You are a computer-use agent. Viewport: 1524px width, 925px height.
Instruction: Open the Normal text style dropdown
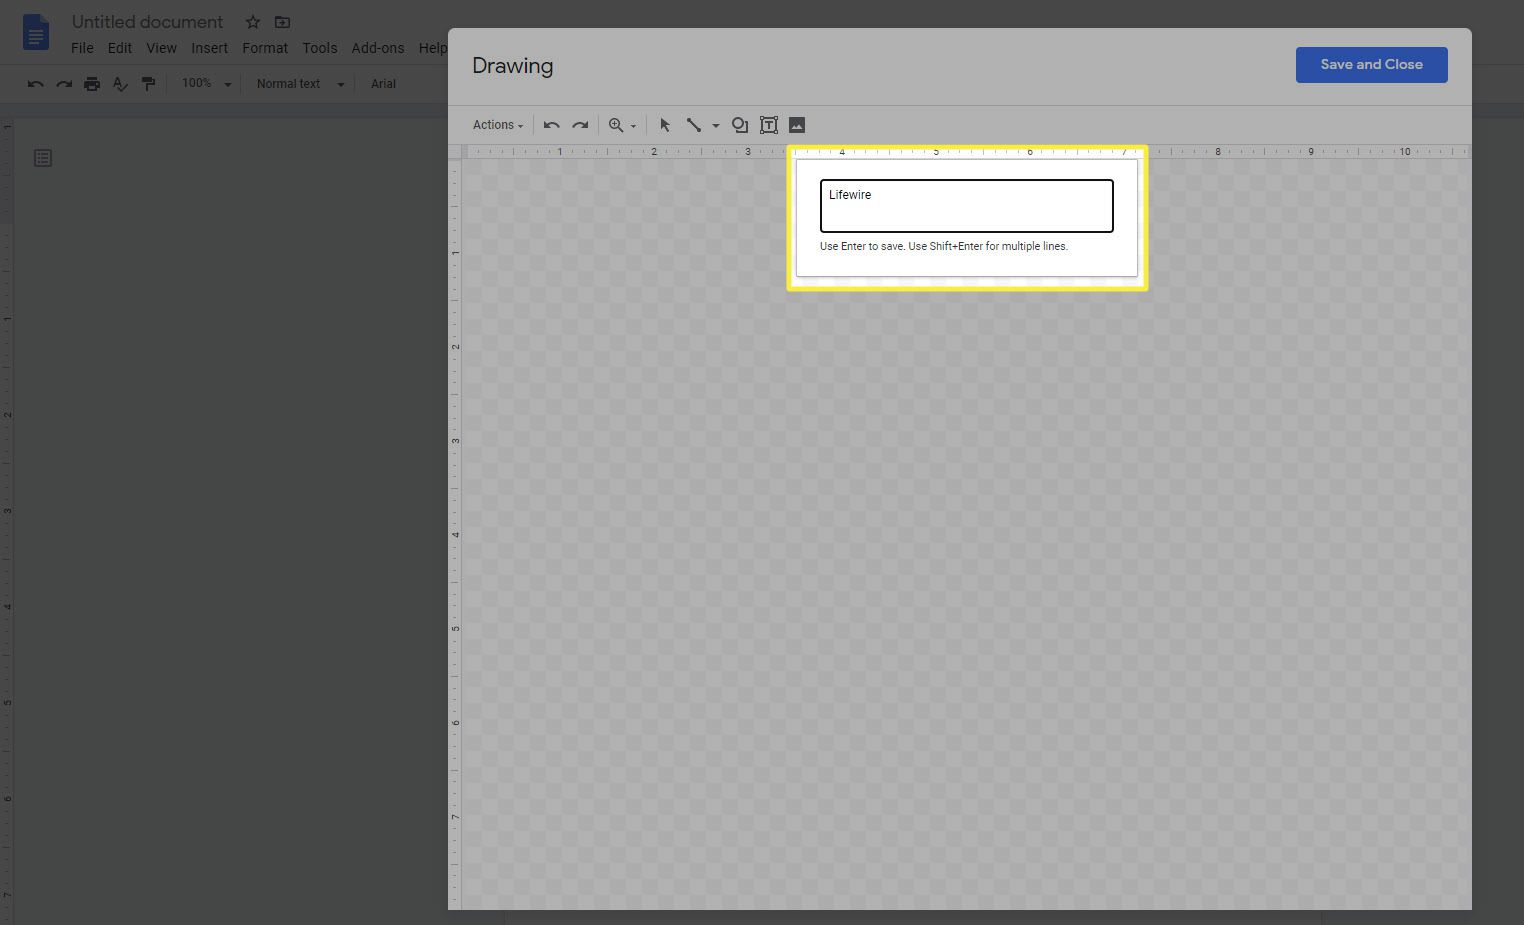point(300,84)
